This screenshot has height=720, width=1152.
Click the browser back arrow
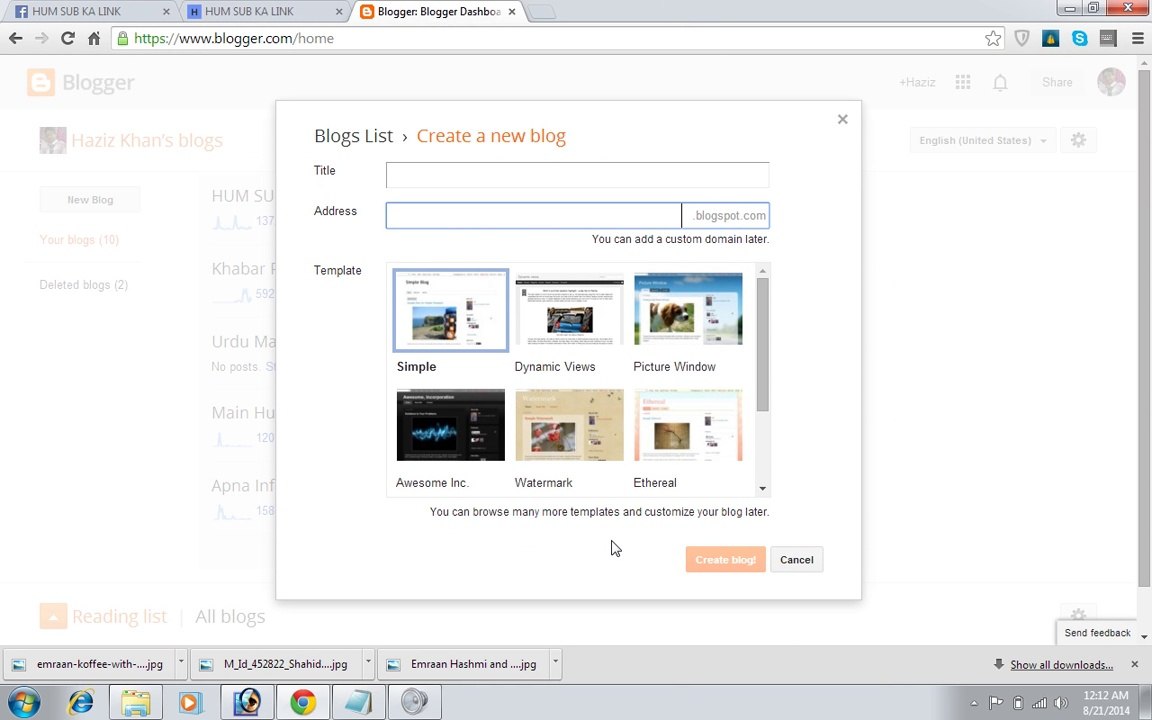(15, 38)
